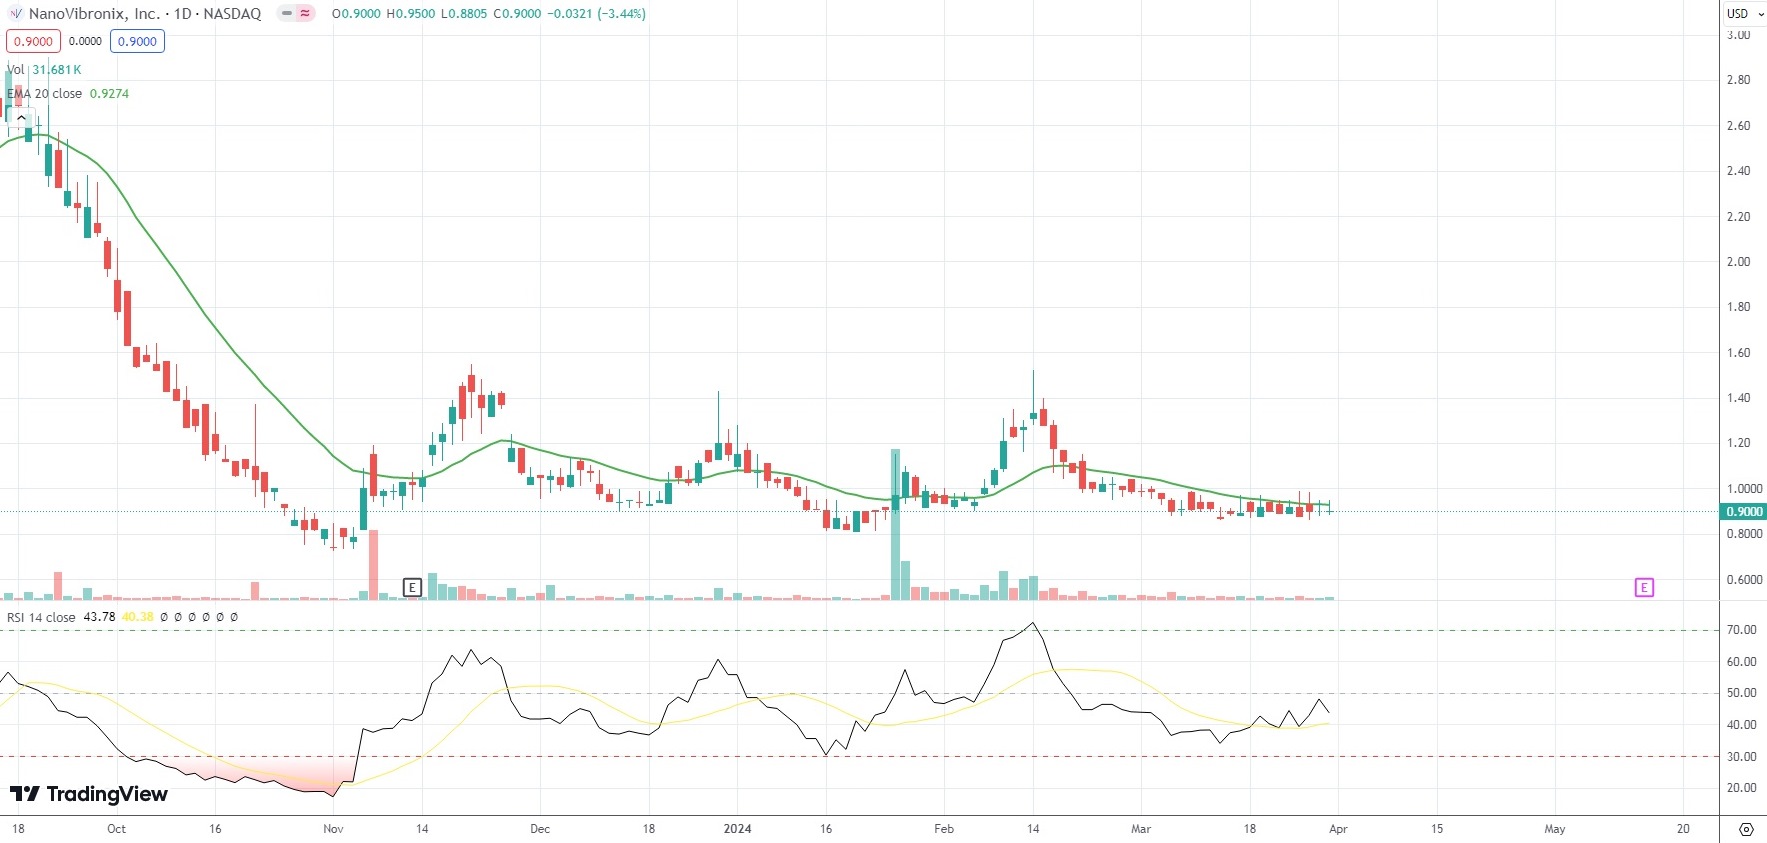Click the 1.60 price axis label

coord(1738,353)
